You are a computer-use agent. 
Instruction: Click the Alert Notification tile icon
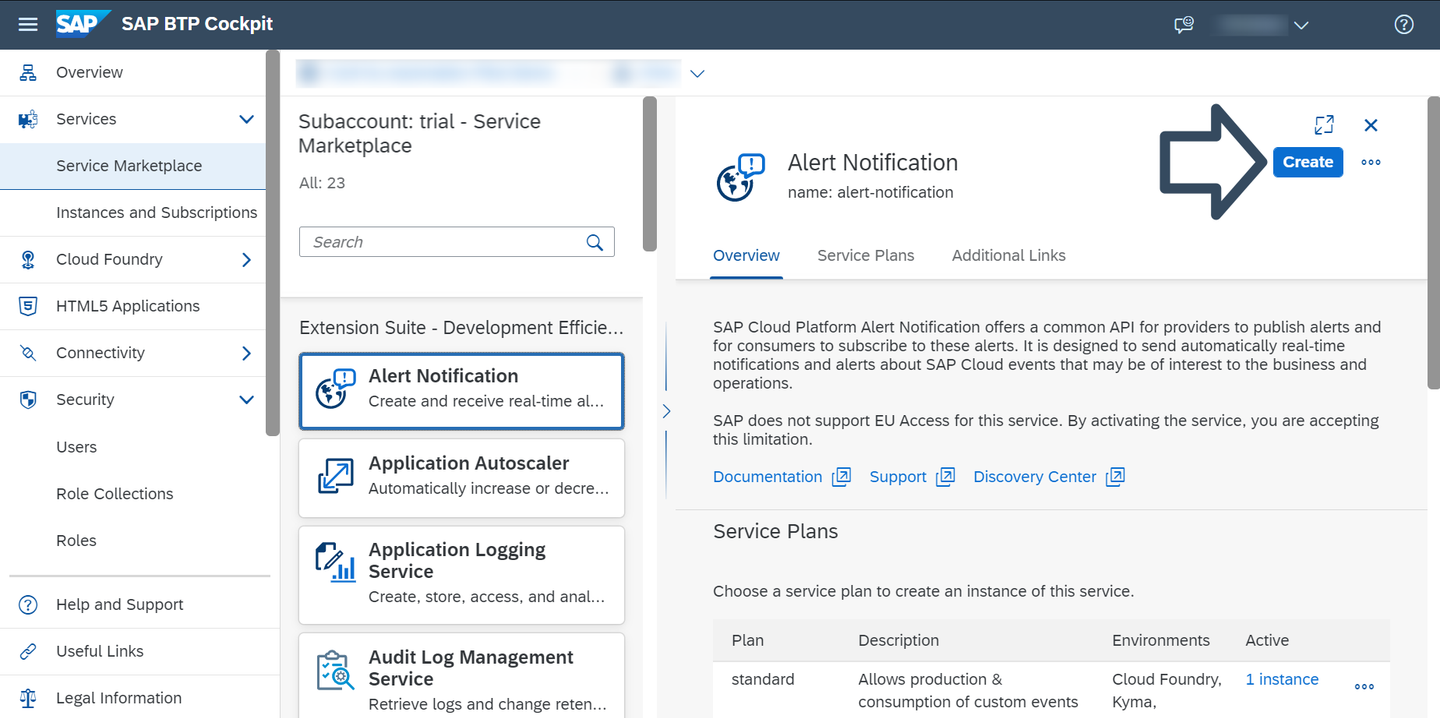click(336, 388)
